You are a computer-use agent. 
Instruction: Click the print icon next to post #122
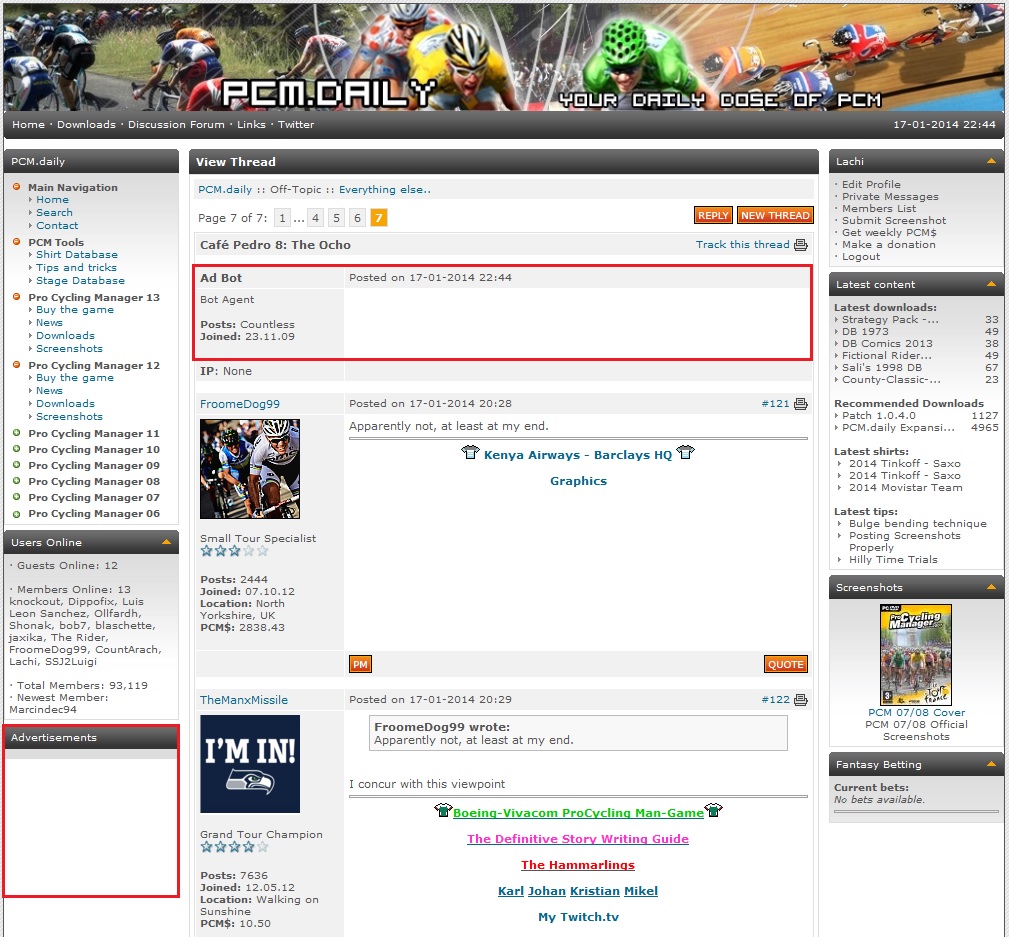[800, 700]
